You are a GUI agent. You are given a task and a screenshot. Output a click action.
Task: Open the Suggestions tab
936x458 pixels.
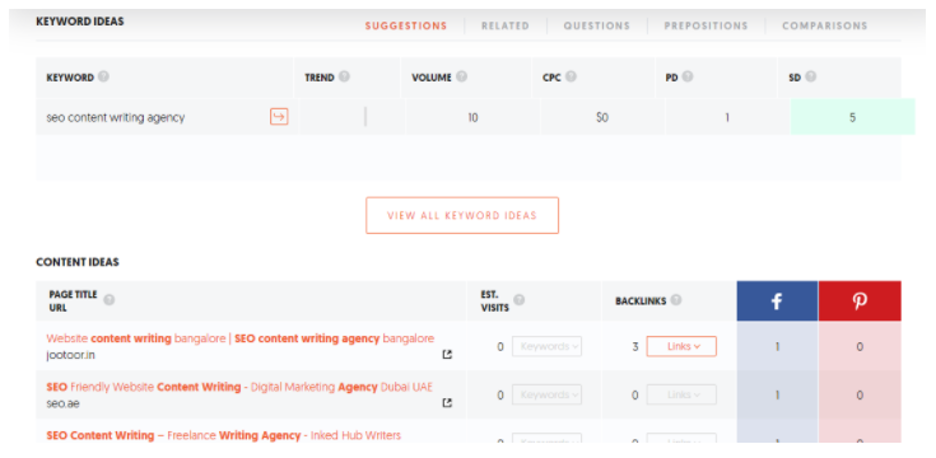[x=406, y=26]
